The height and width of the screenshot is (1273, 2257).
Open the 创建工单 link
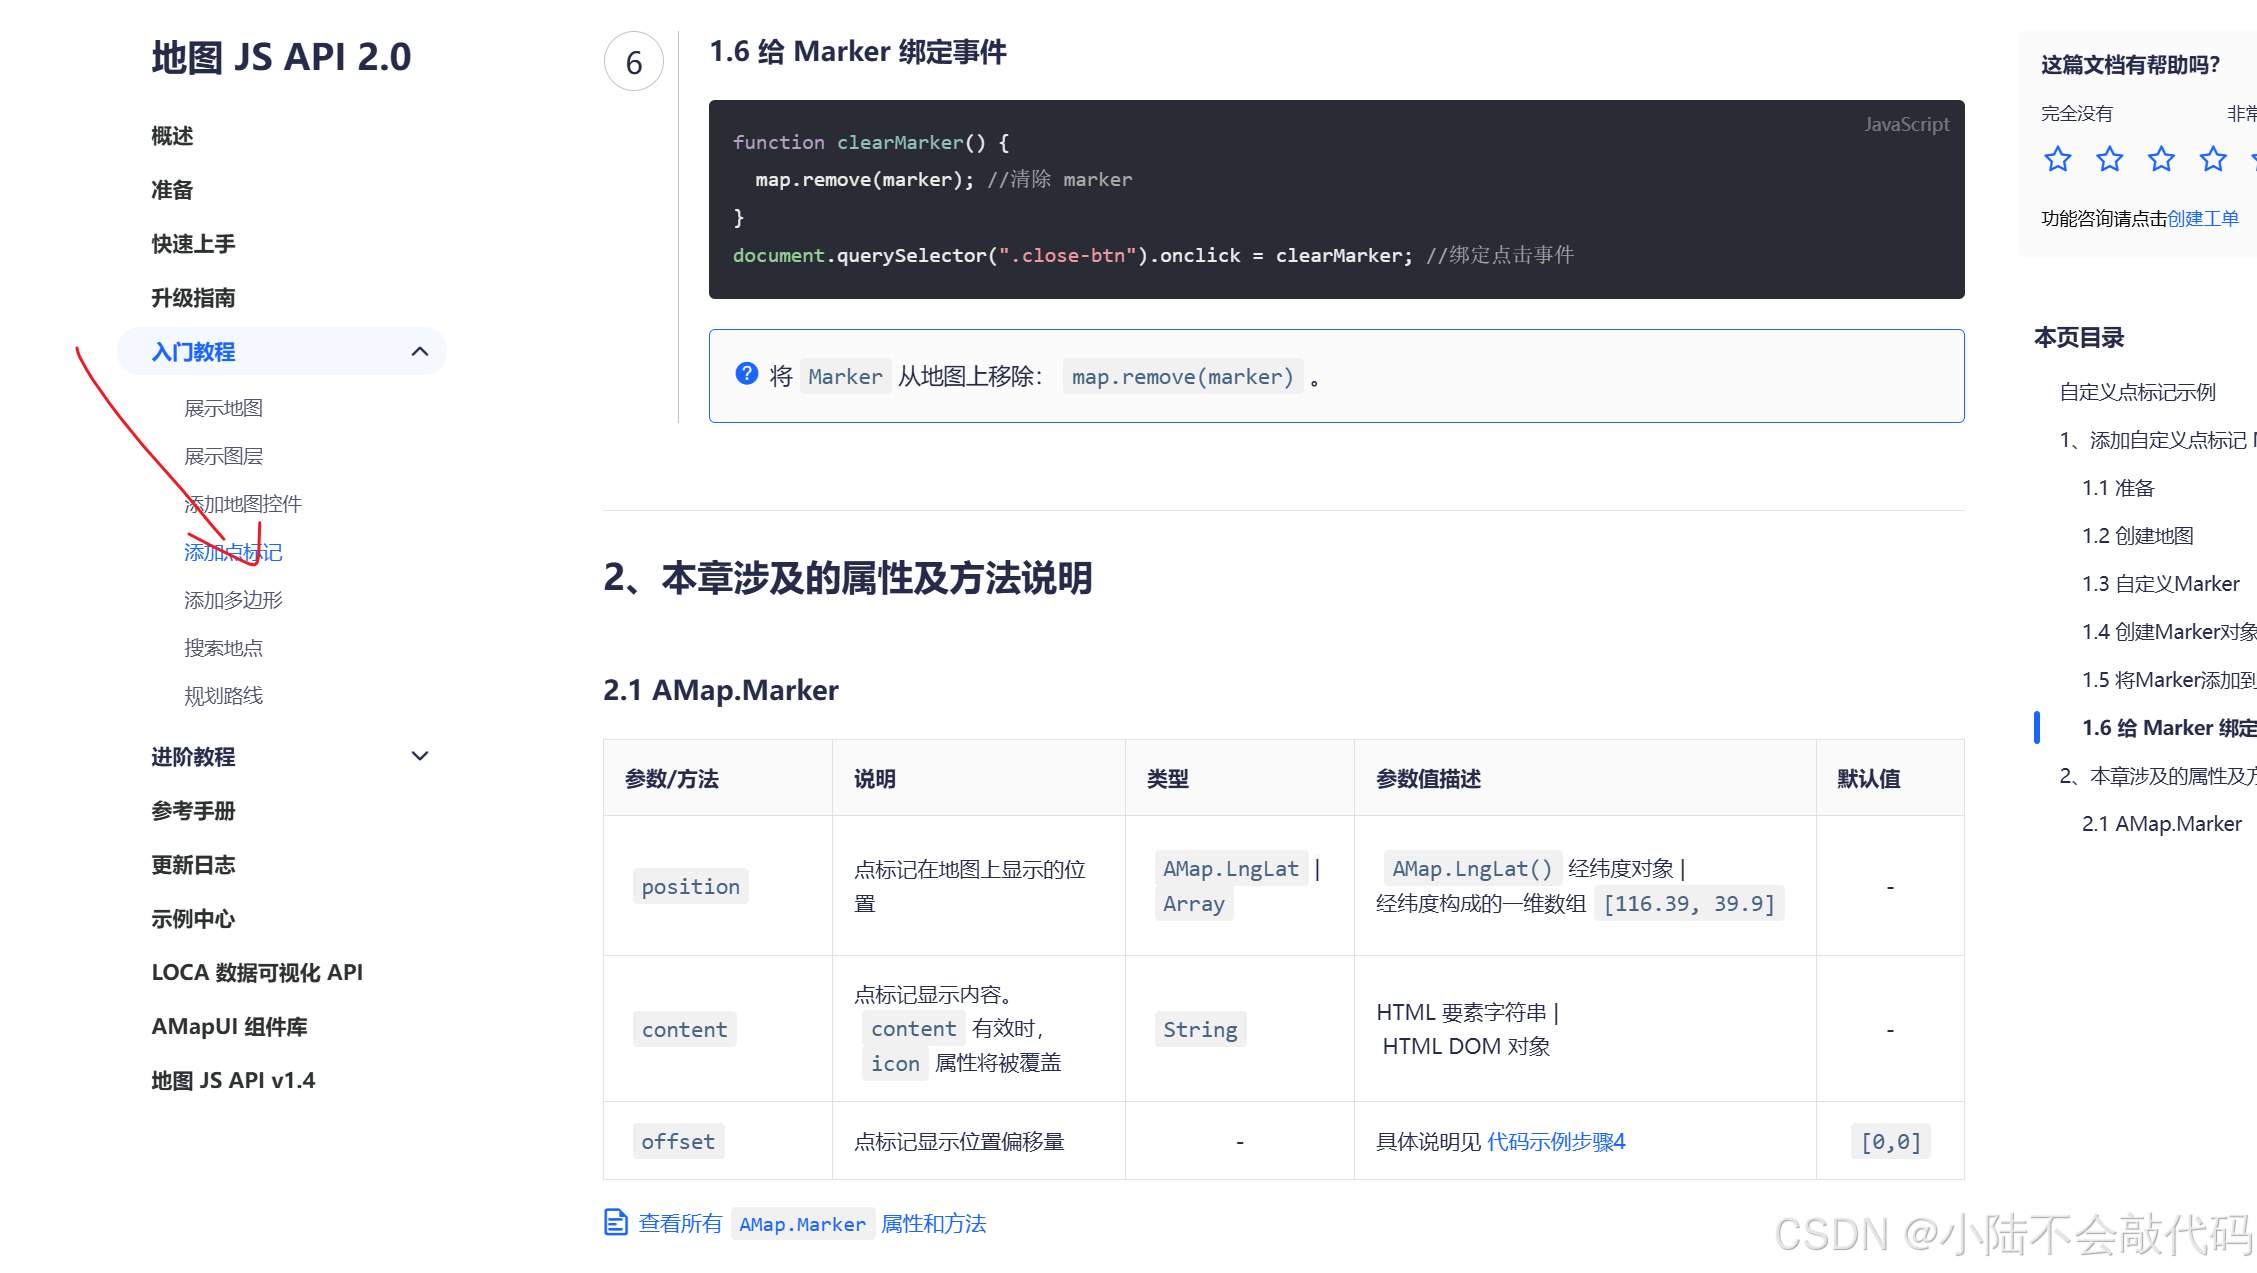coord(2203,218)
